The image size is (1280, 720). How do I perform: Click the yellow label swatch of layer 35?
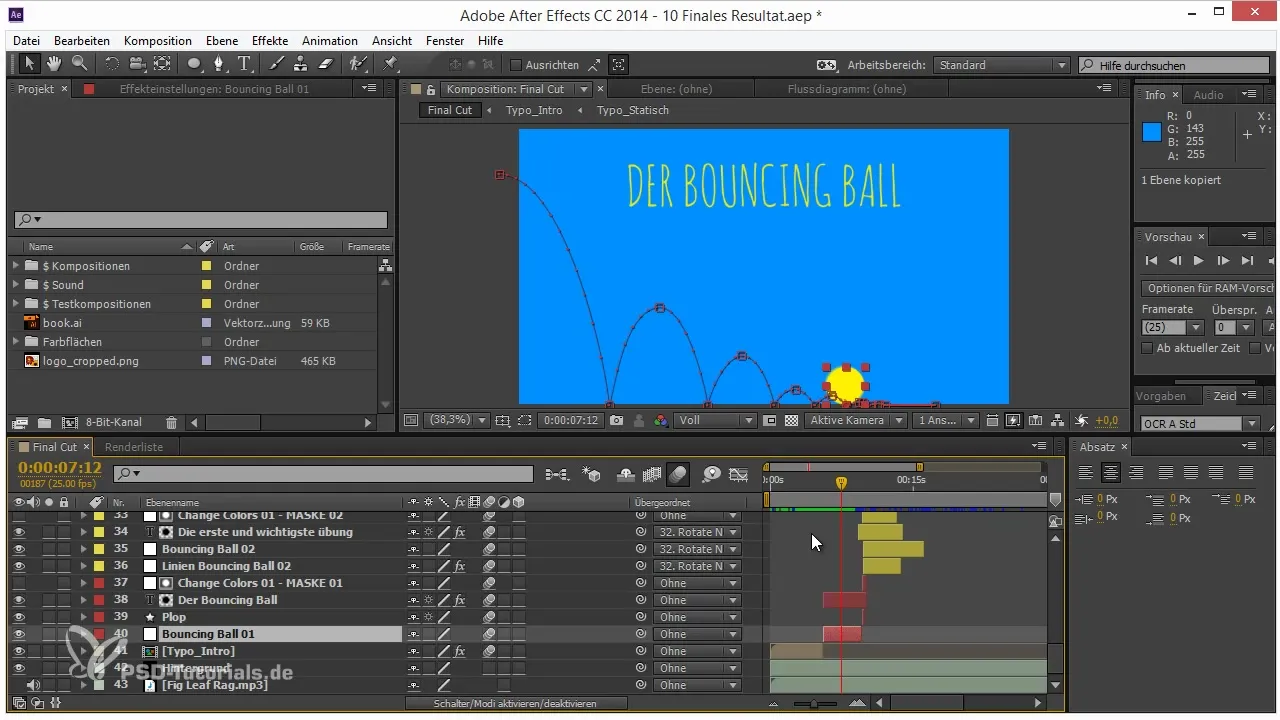(x=98, y=549)
